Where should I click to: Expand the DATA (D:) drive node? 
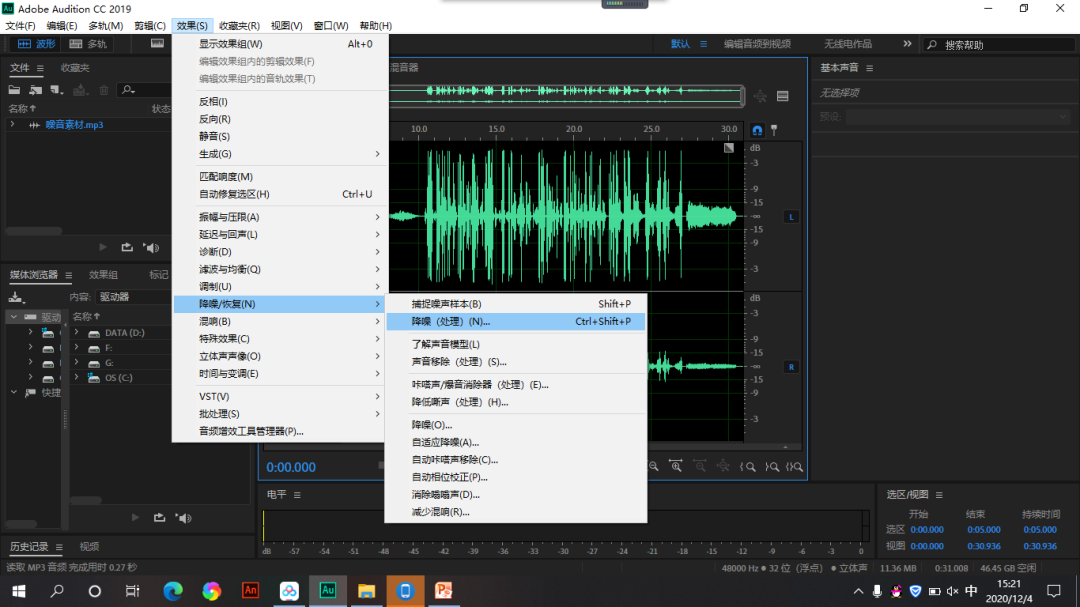tap(76, 333)
